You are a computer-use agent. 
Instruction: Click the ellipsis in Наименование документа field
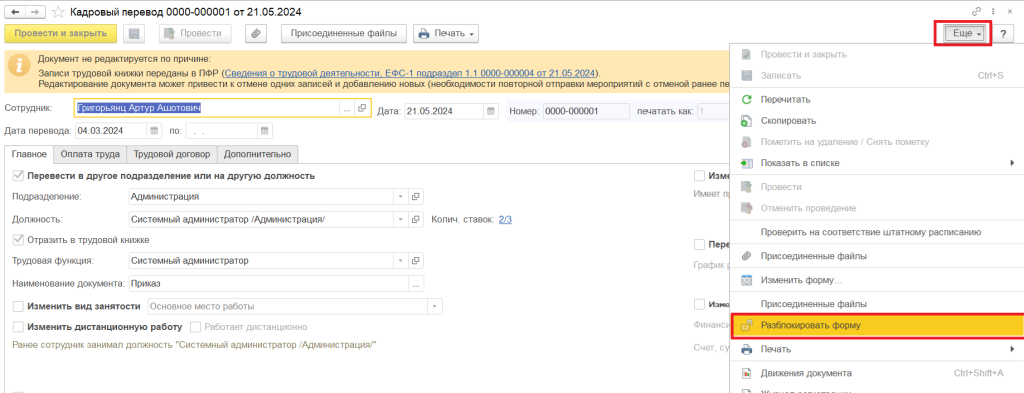coord(415,284)
